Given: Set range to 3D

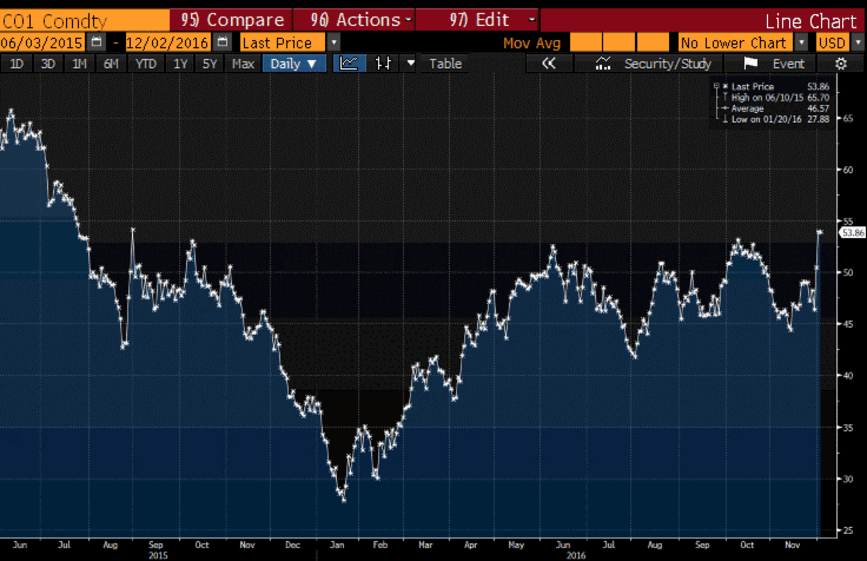Looking at the screenshot, I should pos(48,64).
